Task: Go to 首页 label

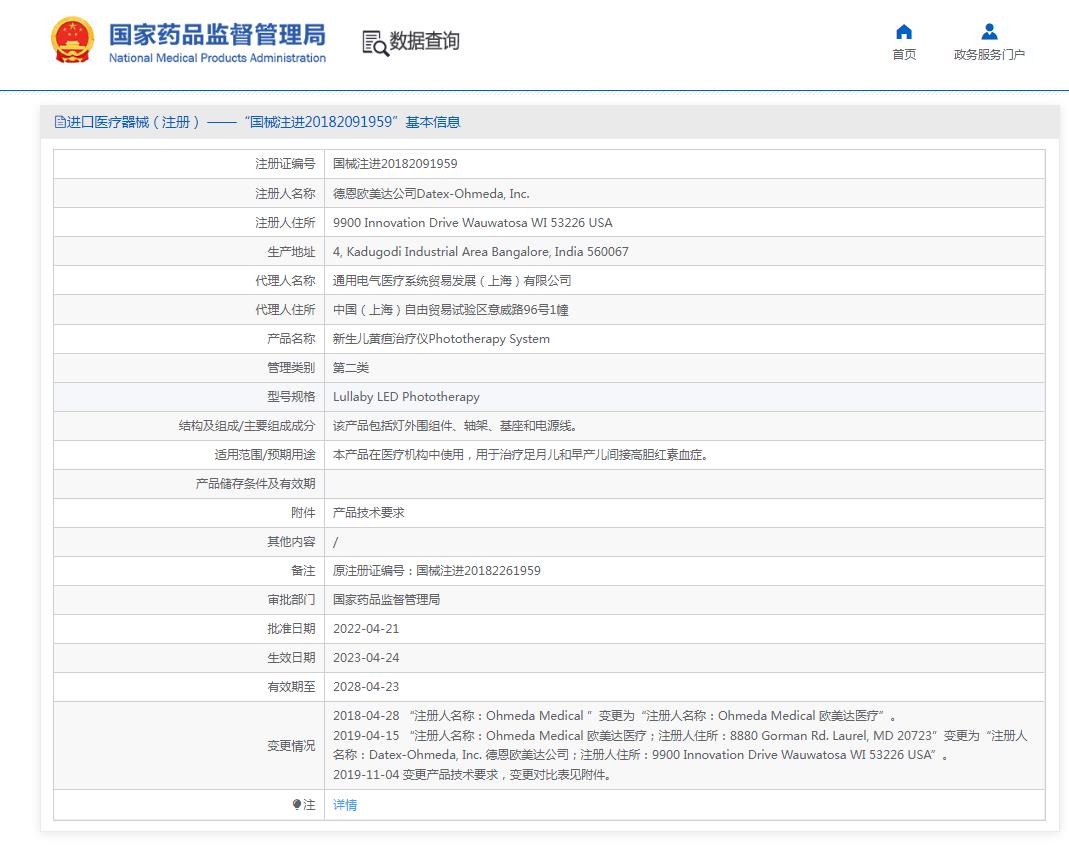Action: click(x=904, y=55)
